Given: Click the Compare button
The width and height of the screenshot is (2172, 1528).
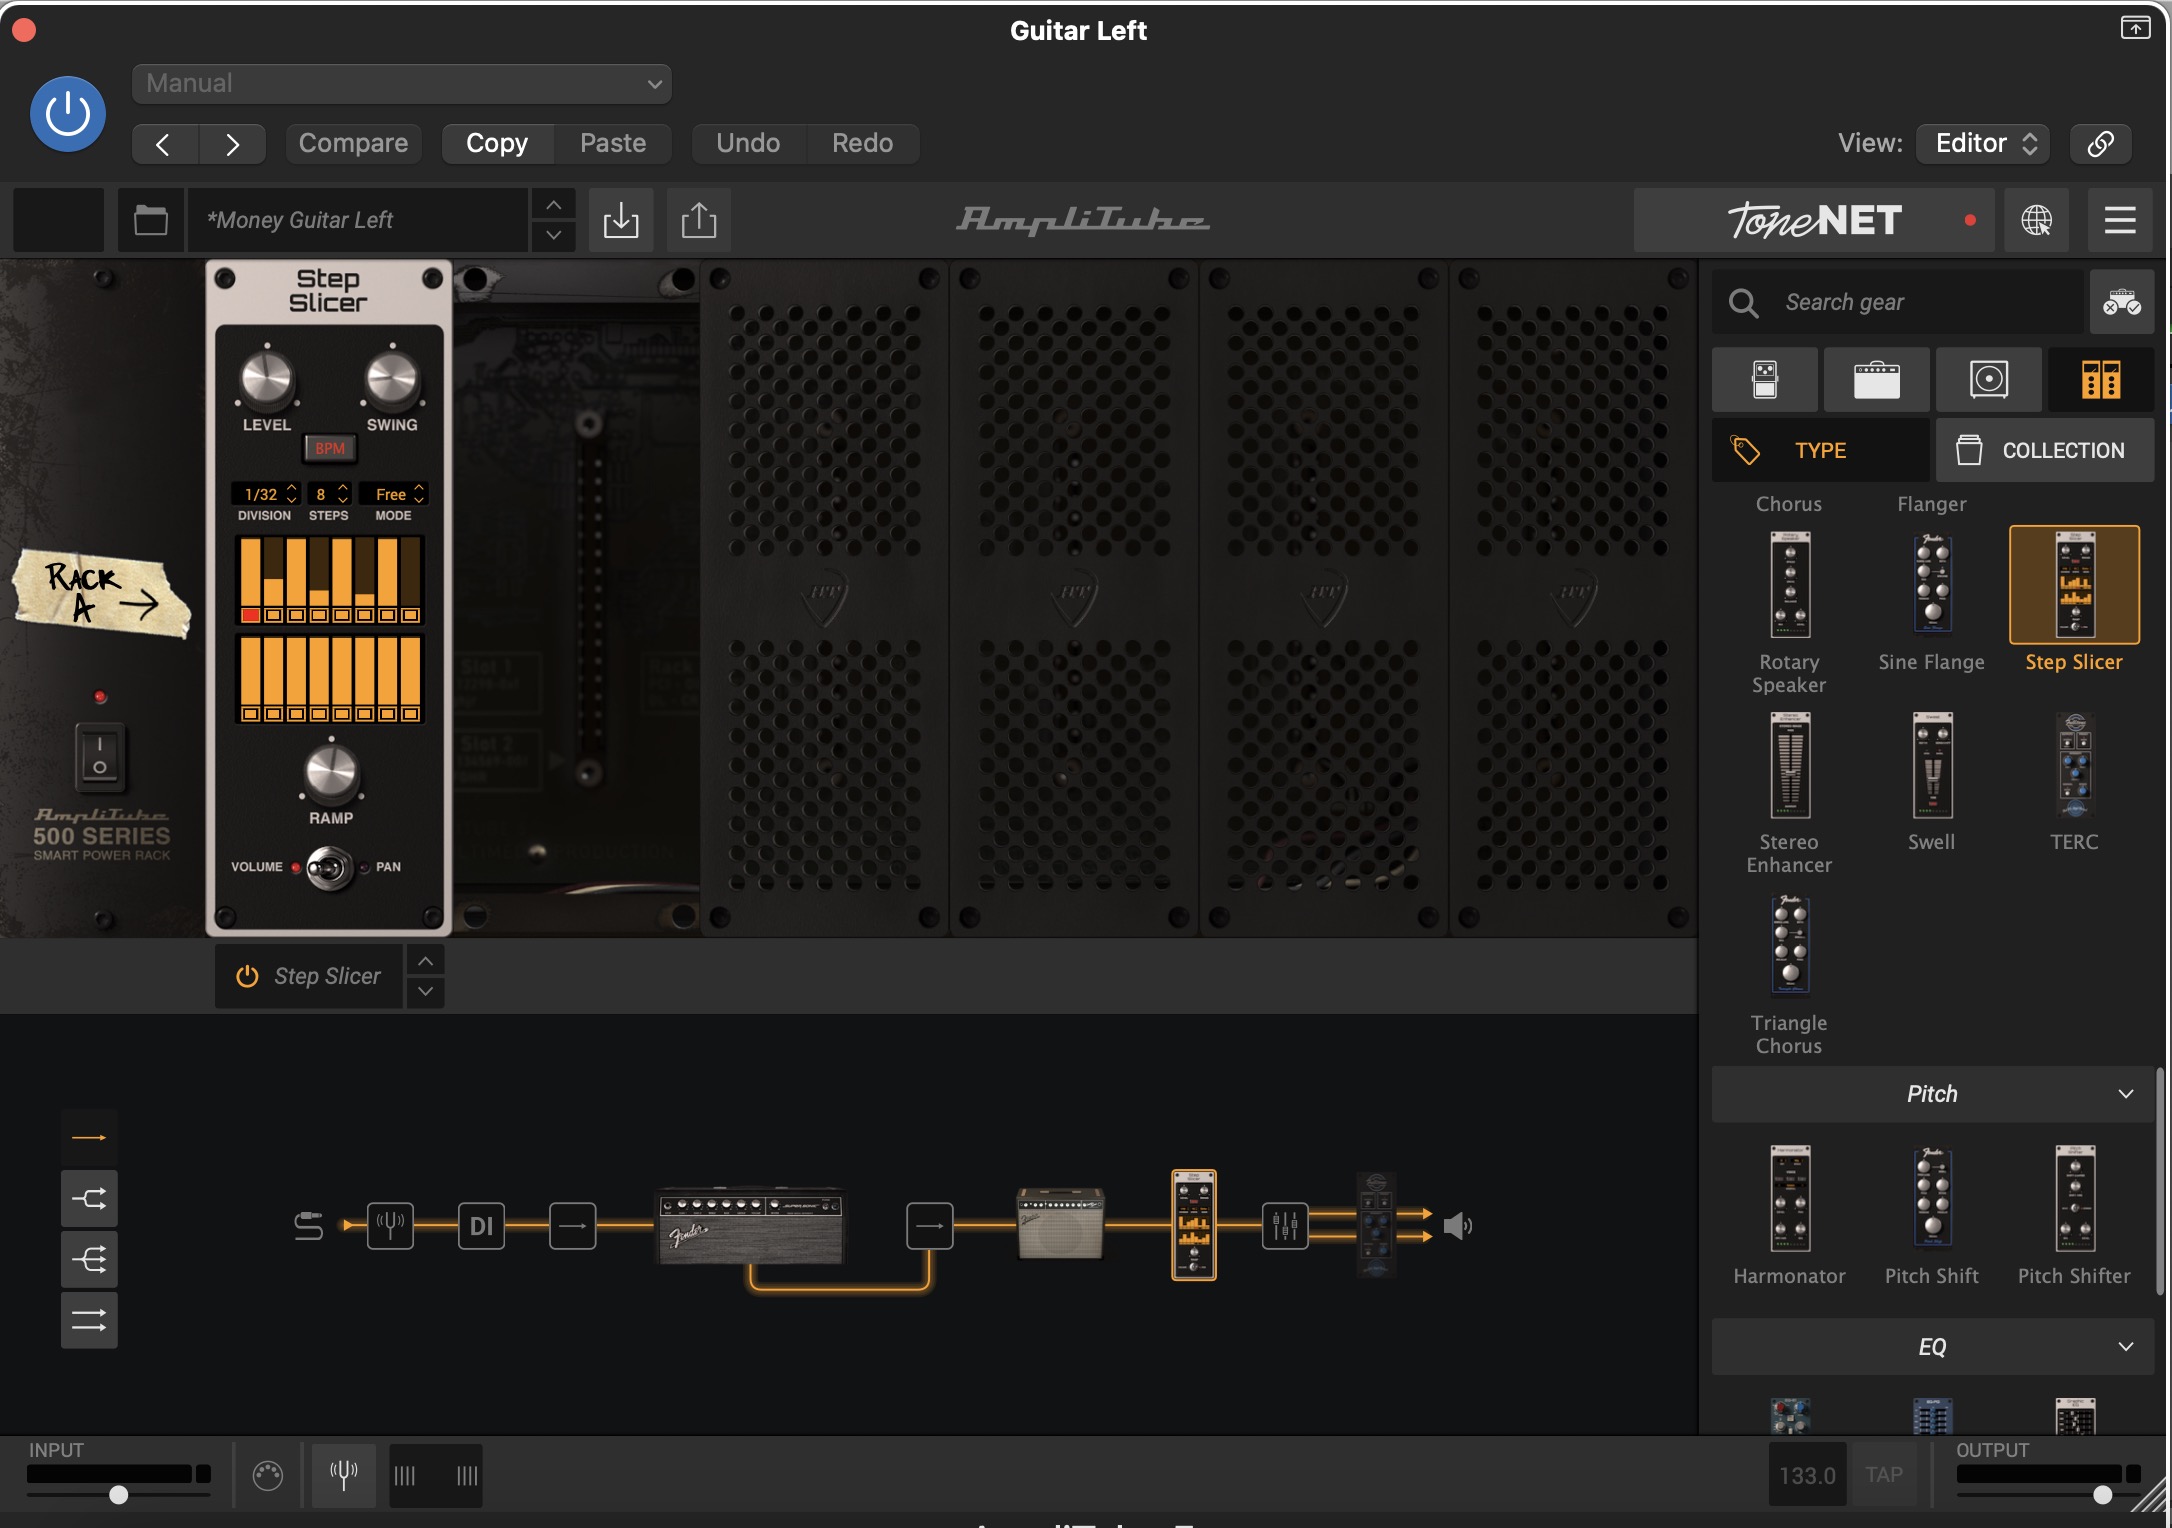Looking at the screenshot, I should pos(353,143).
